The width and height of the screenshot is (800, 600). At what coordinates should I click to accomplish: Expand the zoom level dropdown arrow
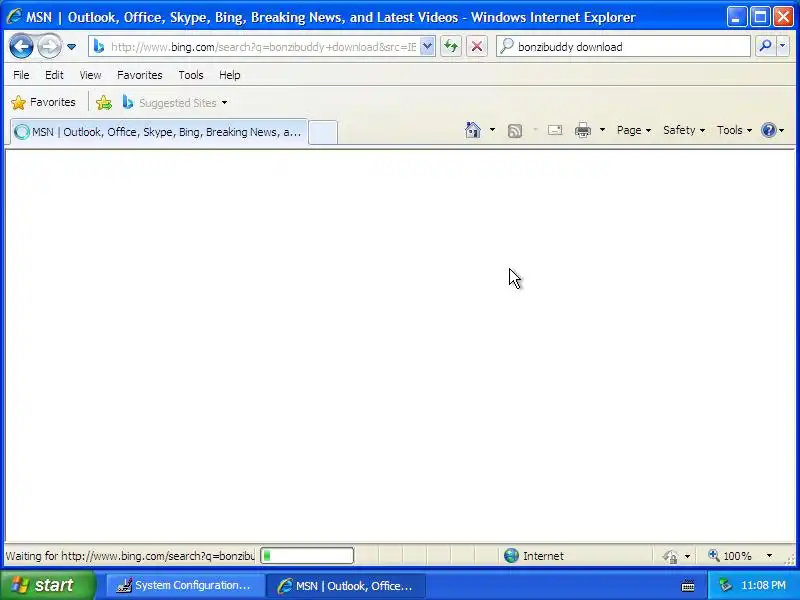pyautogui.click(x=769, y=556)
